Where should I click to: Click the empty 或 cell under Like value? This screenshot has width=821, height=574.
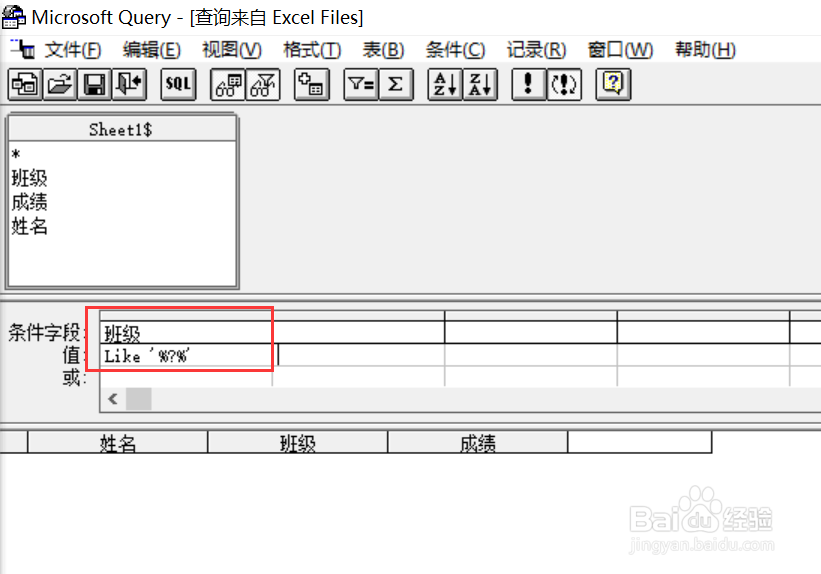(x=186, y=377)
